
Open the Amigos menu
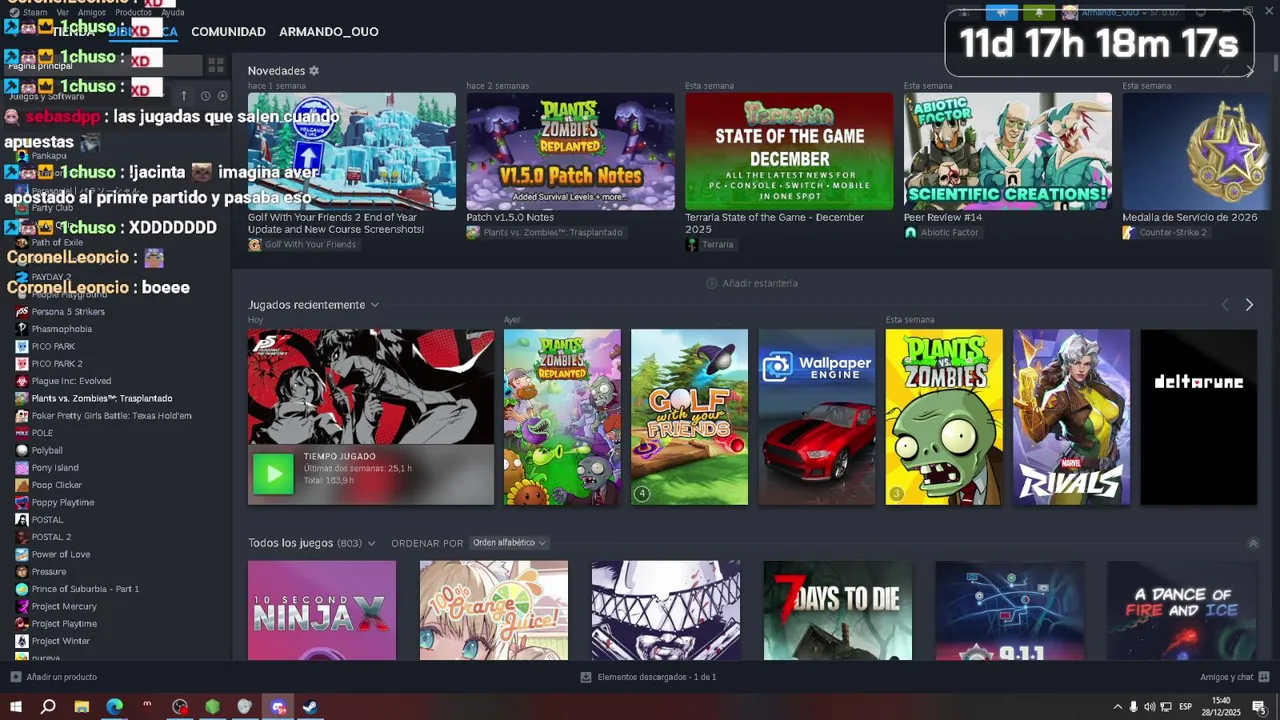92,12
